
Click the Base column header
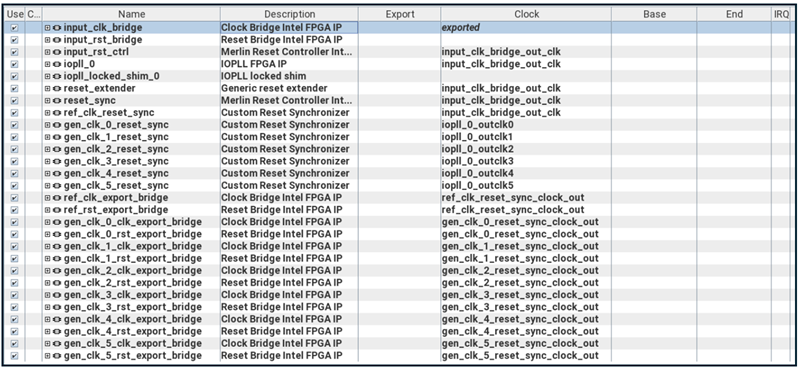coord(654,14)
